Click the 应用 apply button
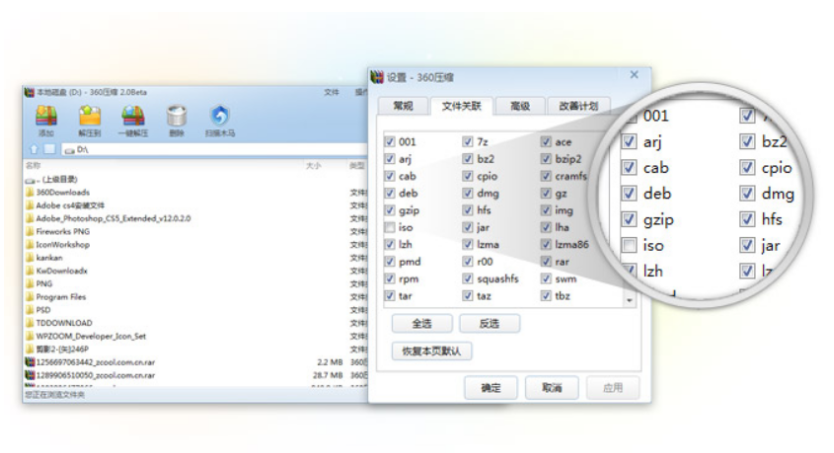Viewport: 834px width, 453px height. (x=613, y=388)
